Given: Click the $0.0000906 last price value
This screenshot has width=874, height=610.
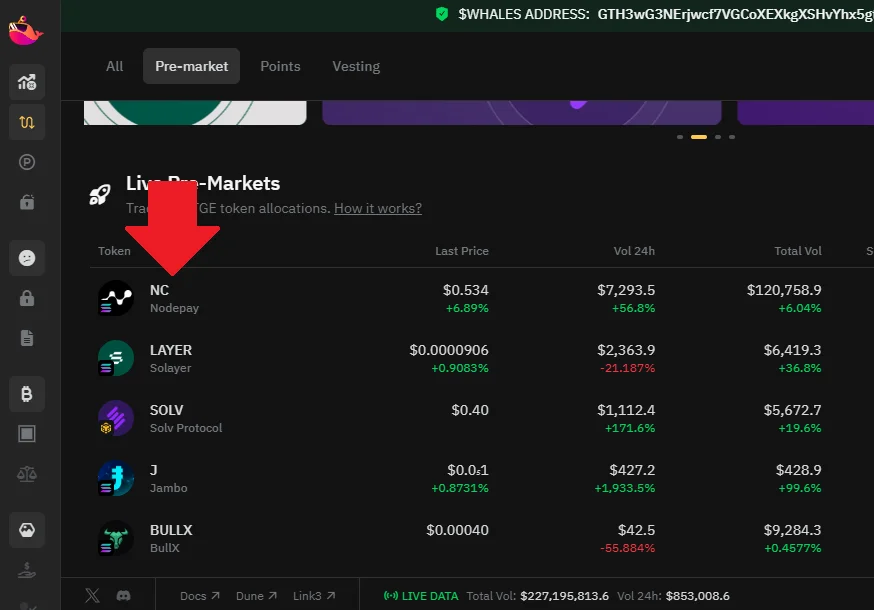Looking at the screenshot, I should pyautogui.click(x=449, y=350).
